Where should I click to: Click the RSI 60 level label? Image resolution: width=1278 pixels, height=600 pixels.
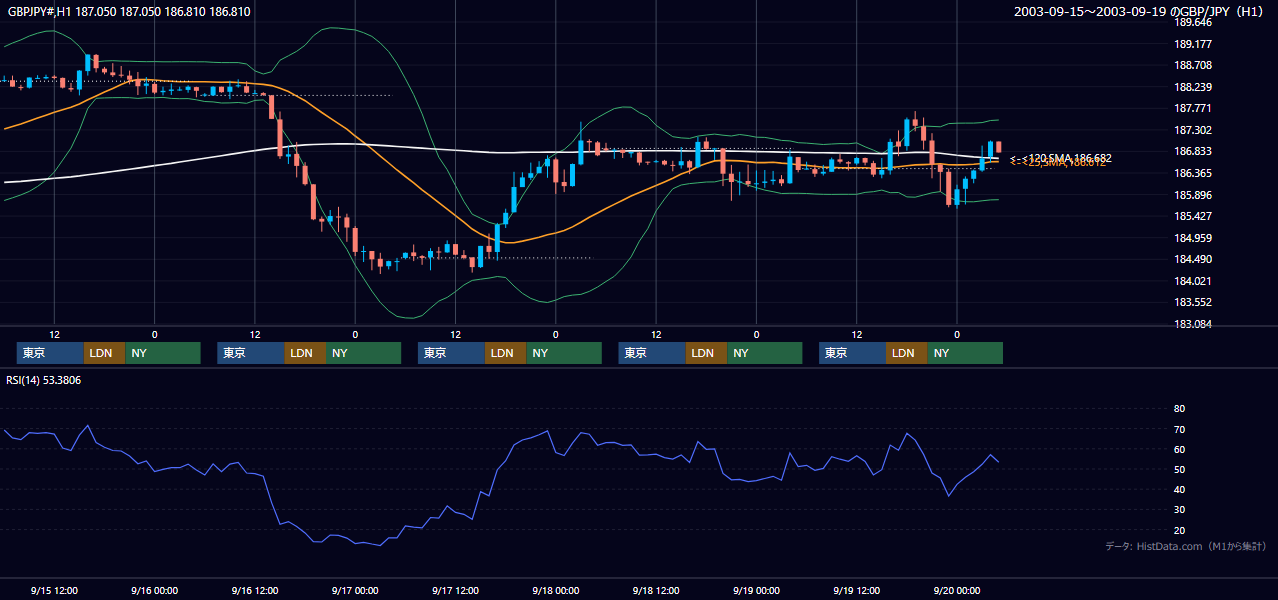point(1179,449)
